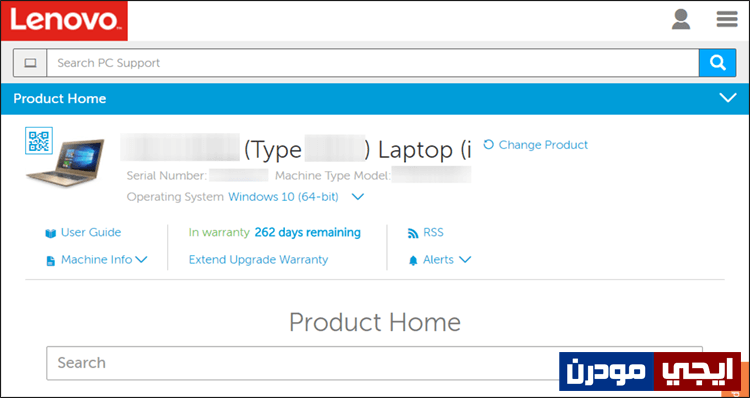
Task: Expand the Product Home blue bar chevron
Action: [x=728, y=98]
